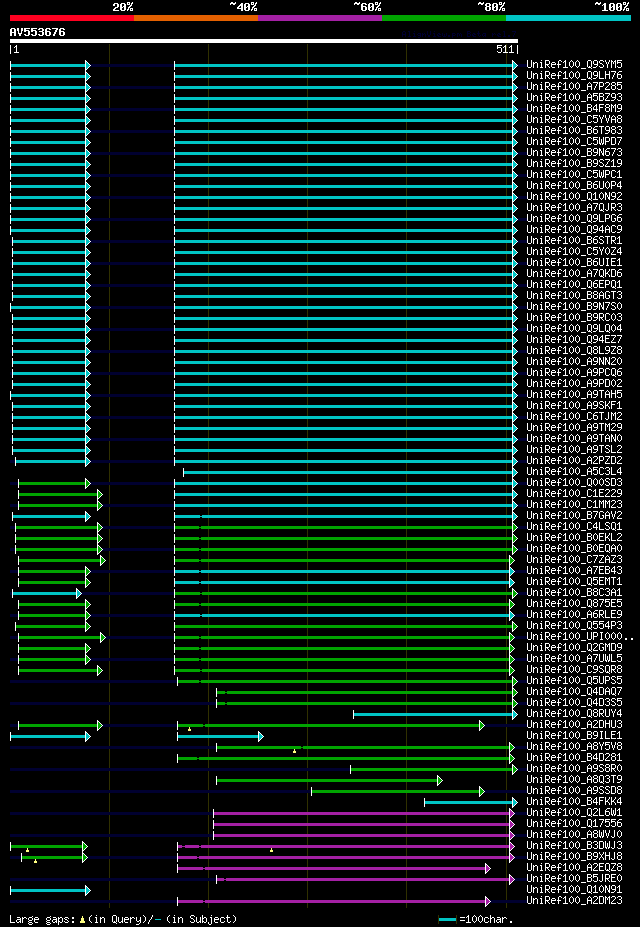This screenshot has width=640, height=927.
Task: Open the UniRef100_Q9LH76 hit label
Action: (574, 75)
